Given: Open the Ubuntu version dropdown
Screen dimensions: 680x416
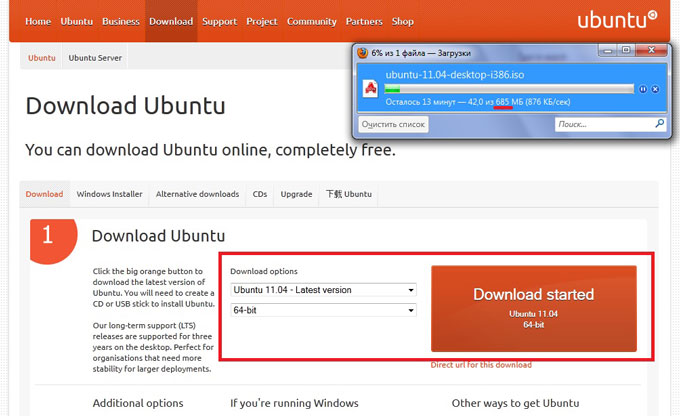Looking at the screenshot, I should (x=323, y=290).
